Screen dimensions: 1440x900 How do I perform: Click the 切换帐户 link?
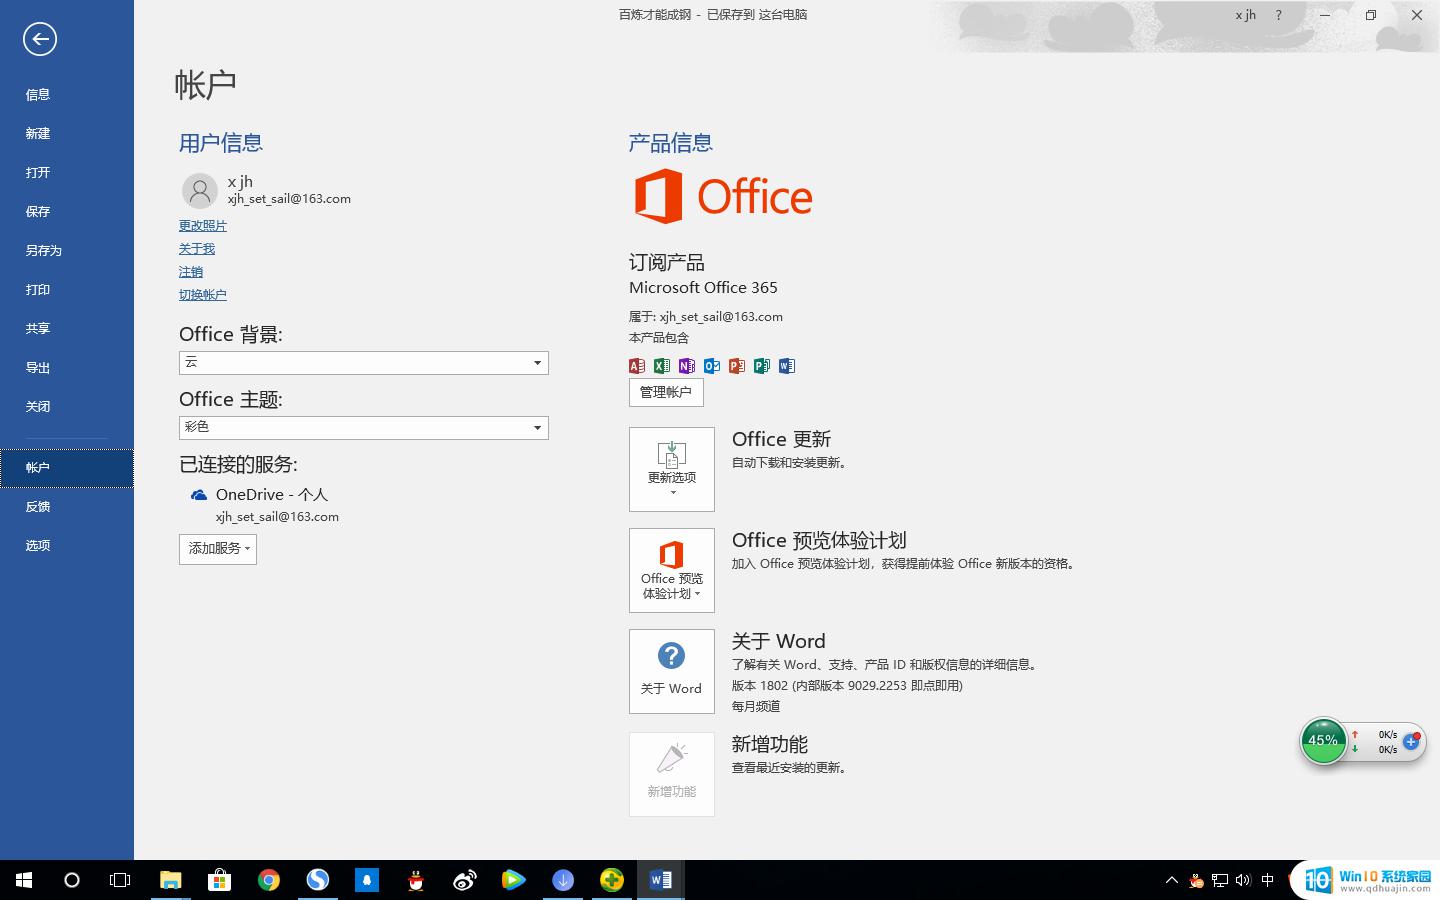[x=203, y=295]
